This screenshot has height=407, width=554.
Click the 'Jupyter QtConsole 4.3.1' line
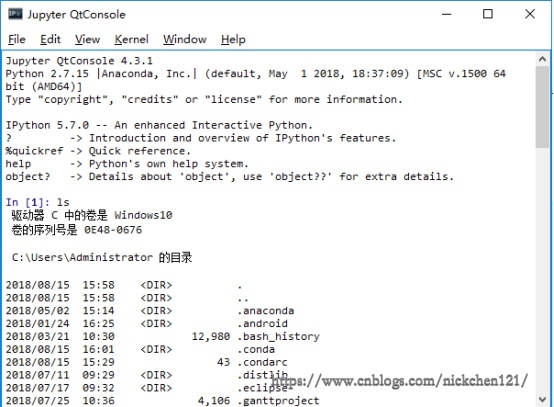pos(79,61)
